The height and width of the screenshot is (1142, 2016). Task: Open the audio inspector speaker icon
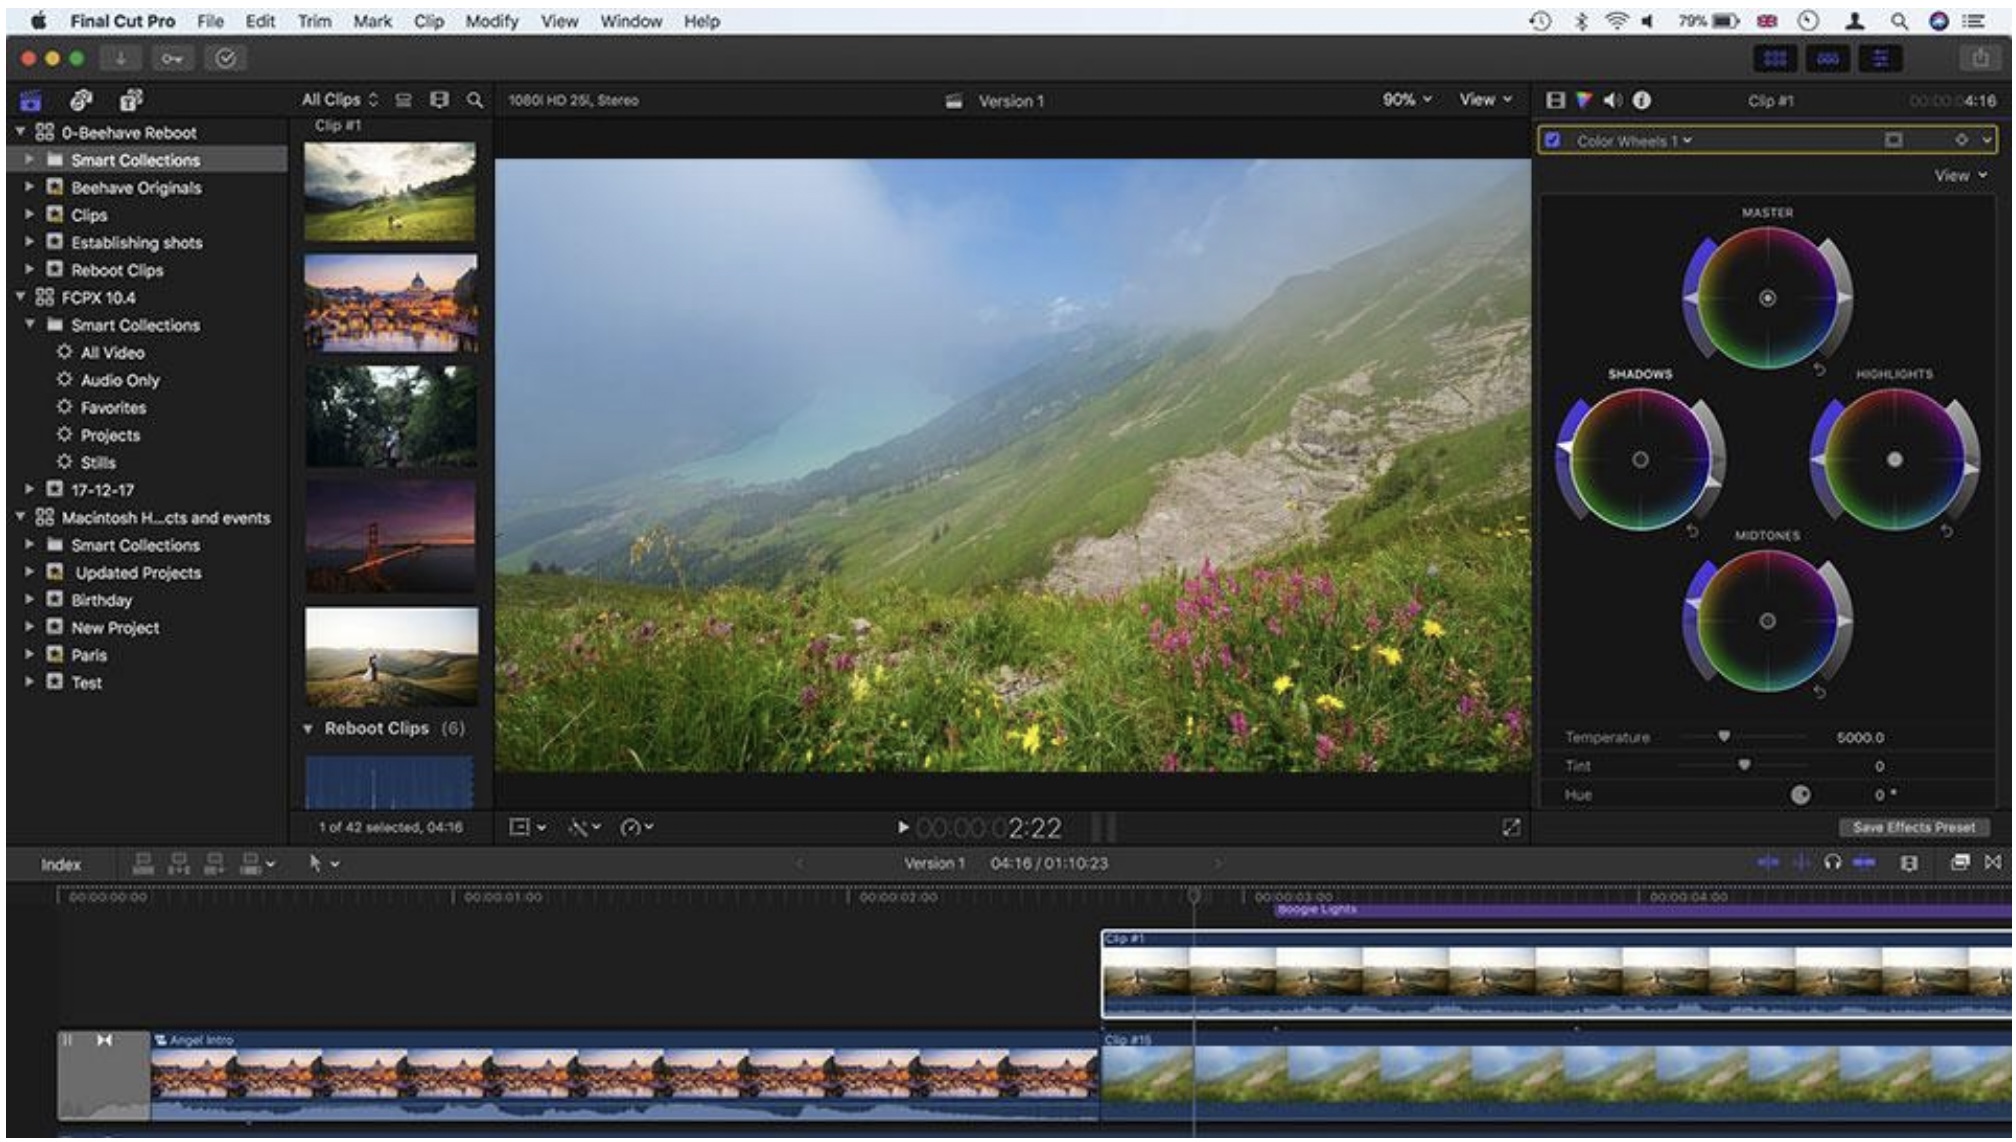pyautogui.click(x=1613, y=100)
